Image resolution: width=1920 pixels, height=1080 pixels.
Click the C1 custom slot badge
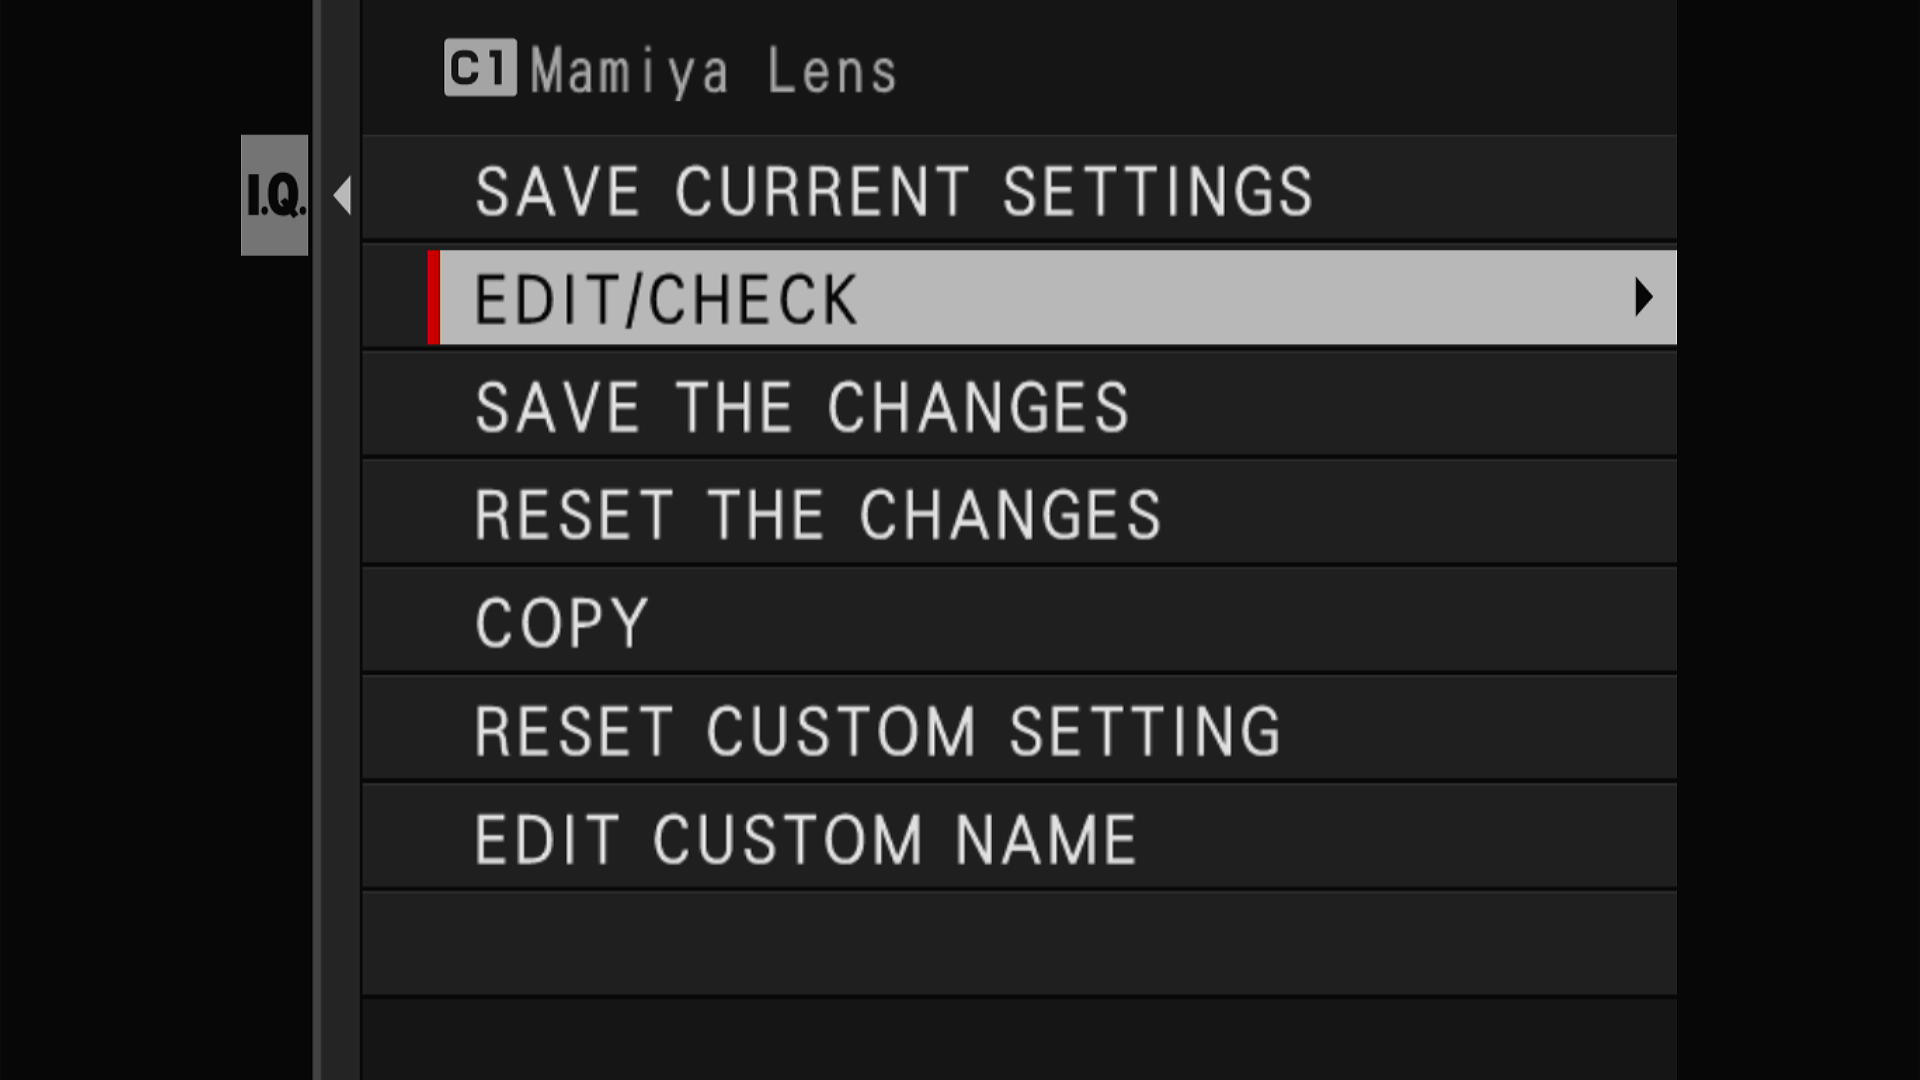point(480,68)
